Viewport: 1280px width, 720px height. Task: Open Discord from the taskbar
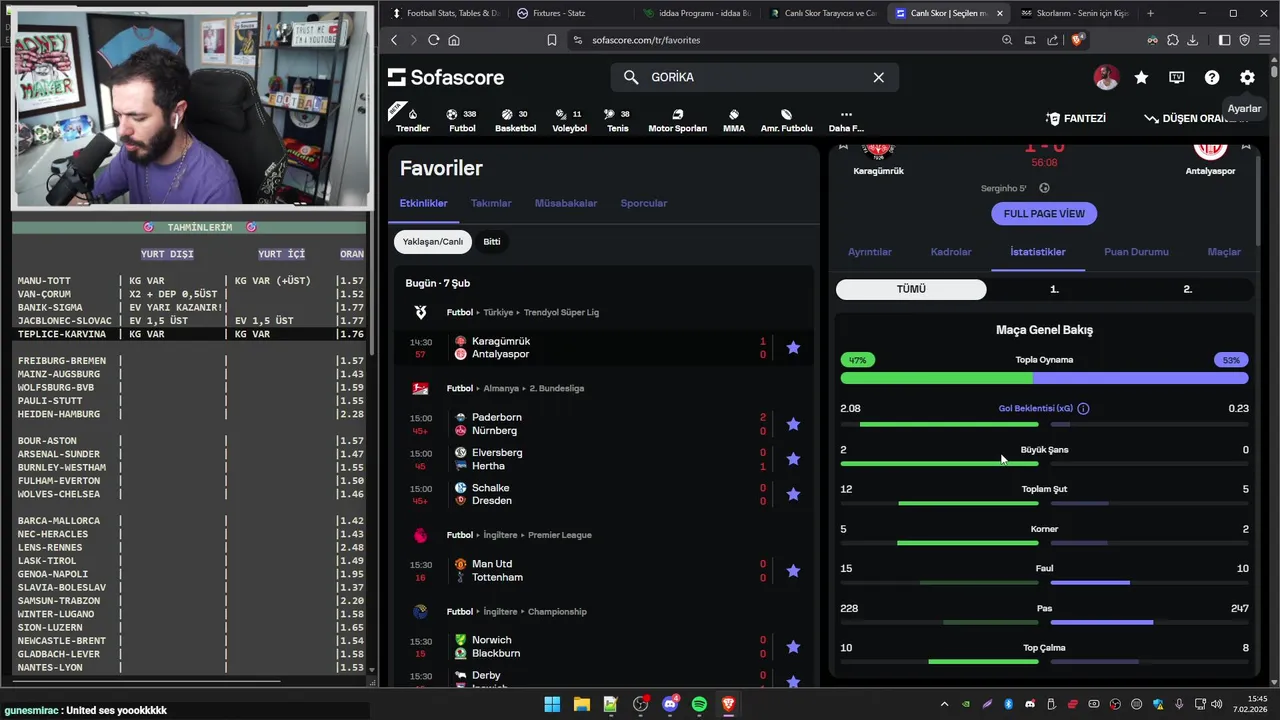coord(670,704)
